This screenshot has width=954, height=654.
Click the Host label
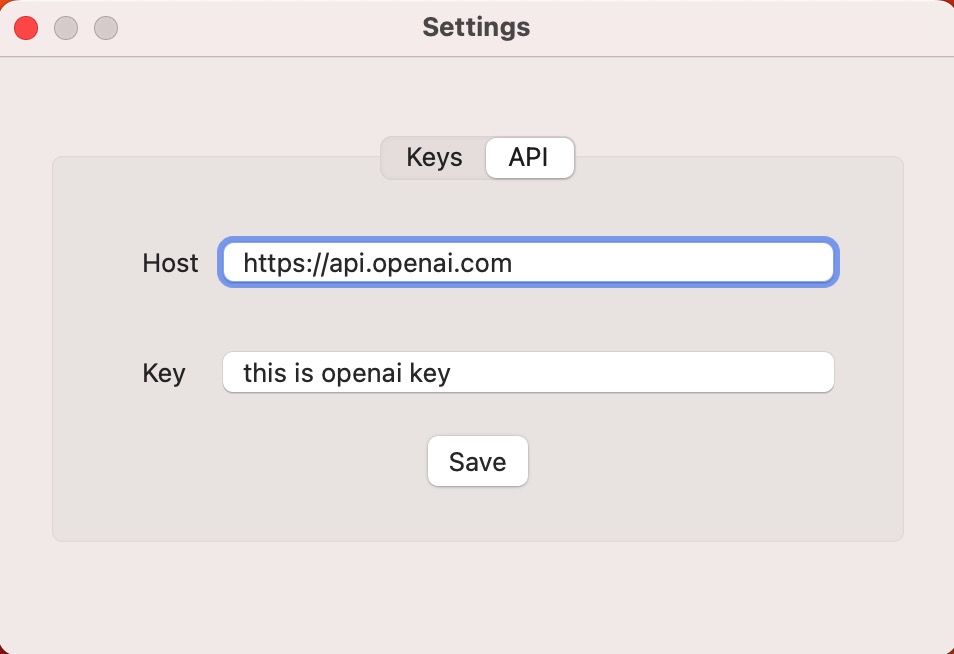(170, 263)
